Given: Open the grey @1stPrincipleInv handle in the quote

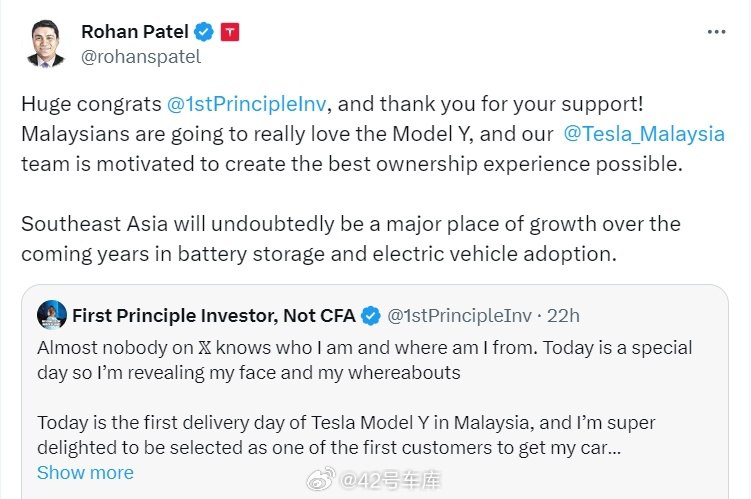Looking at the screenshot, I should tap(459, 316).
